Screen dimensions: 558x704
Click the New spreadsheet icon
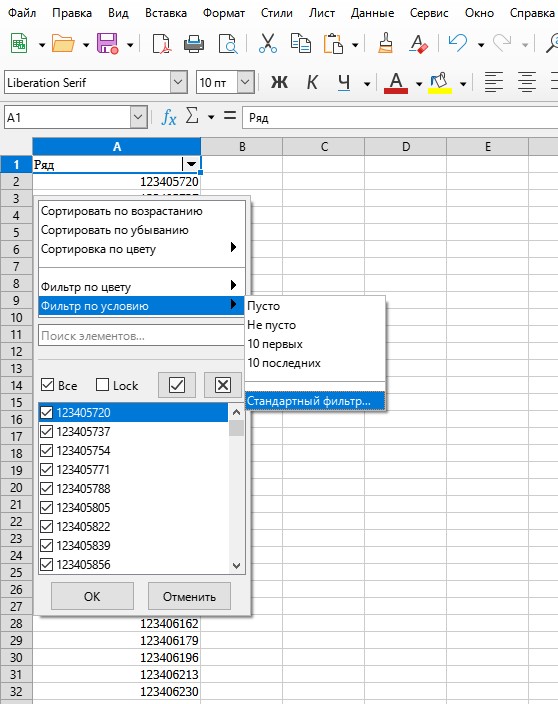point(19,44)
